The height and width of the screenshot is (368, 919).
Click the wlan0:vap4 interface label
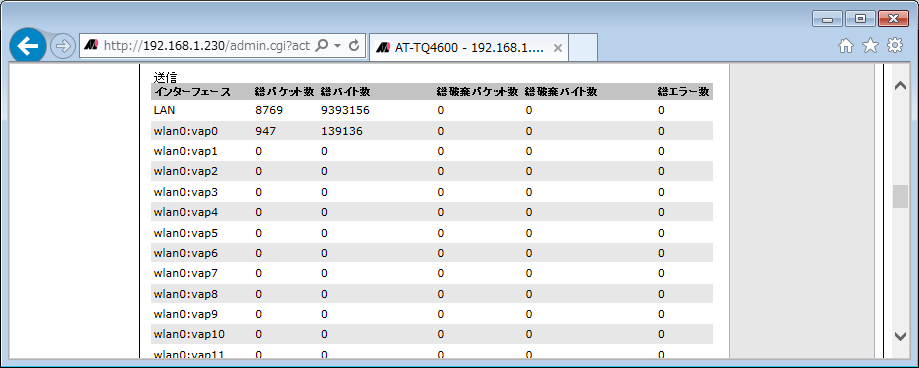(x=185, y=212)
